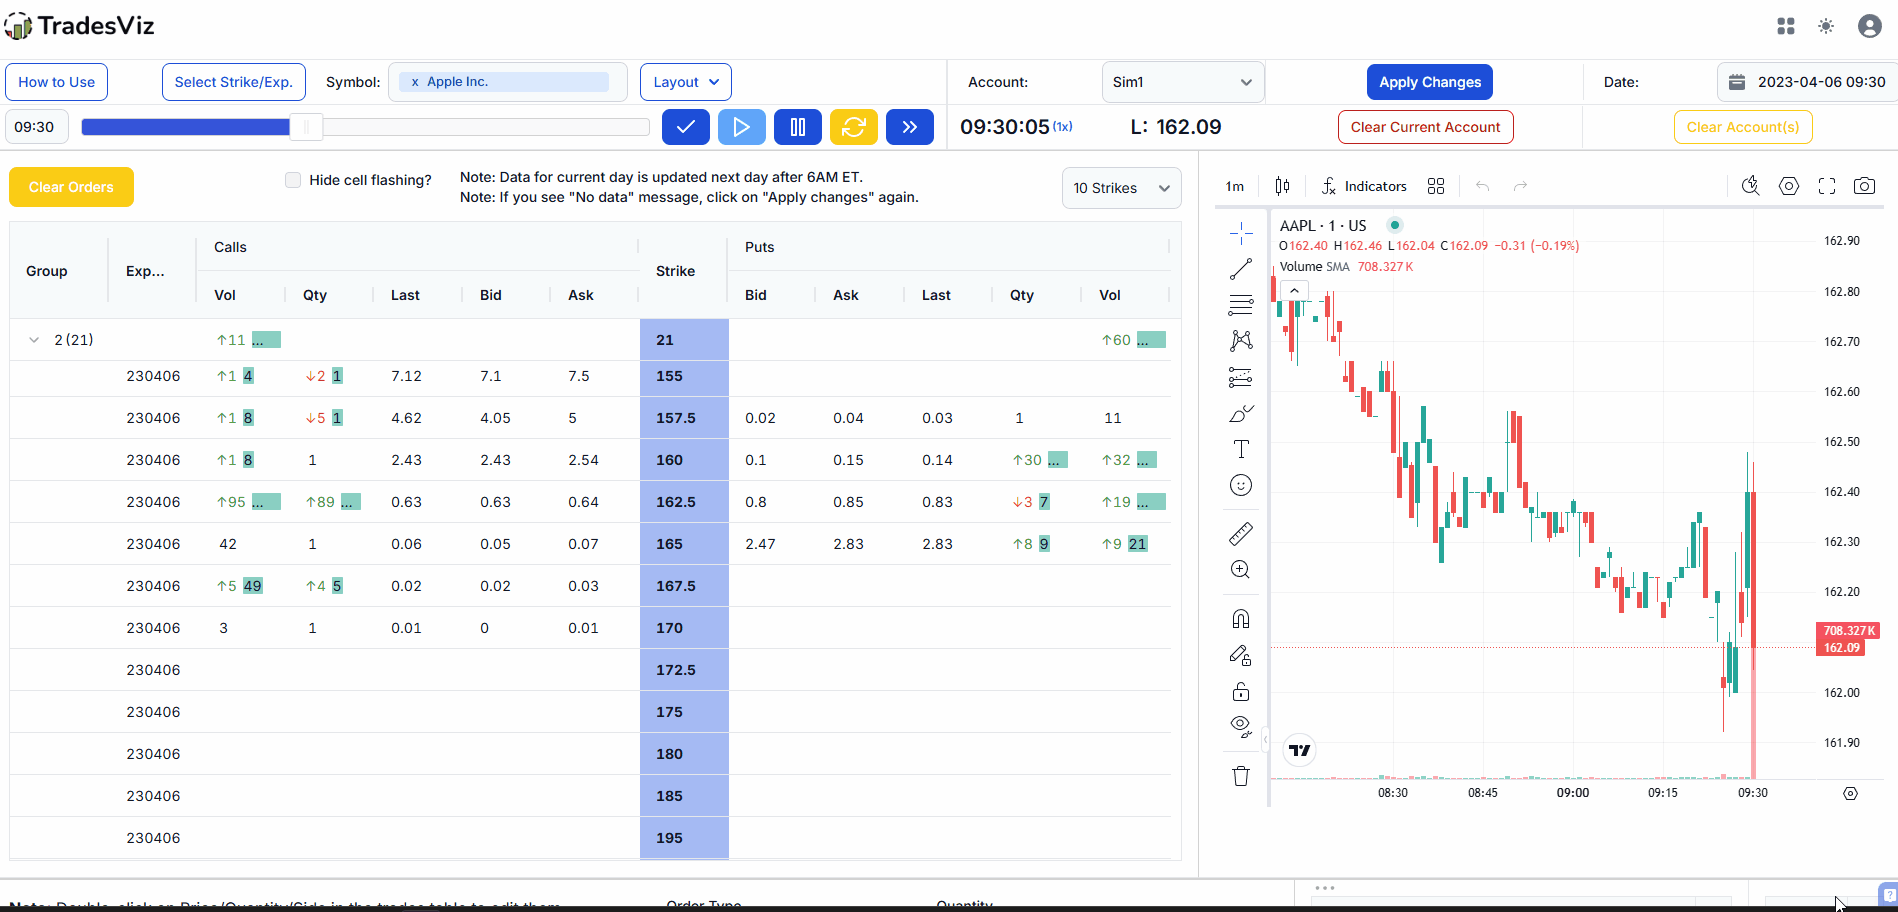Open the 10 Strikes dropdown

tap(1120, 188)
